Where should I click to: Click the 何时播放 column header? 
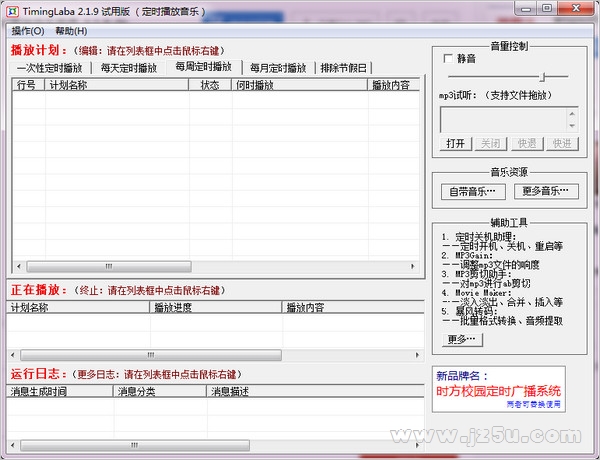300,85
